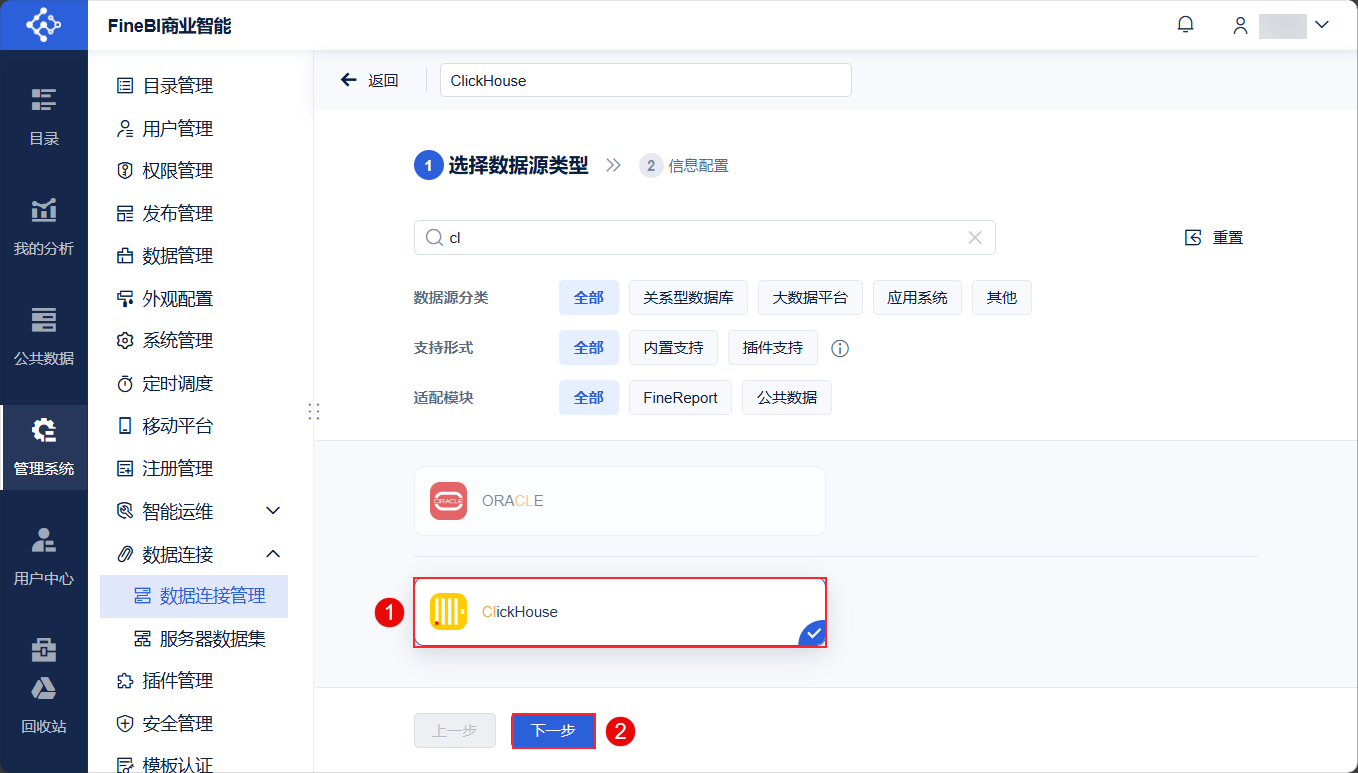This screenshot has height=773, width=1358.
Task: Filter by 插件支持 form
Action: [x=773, y=347]
